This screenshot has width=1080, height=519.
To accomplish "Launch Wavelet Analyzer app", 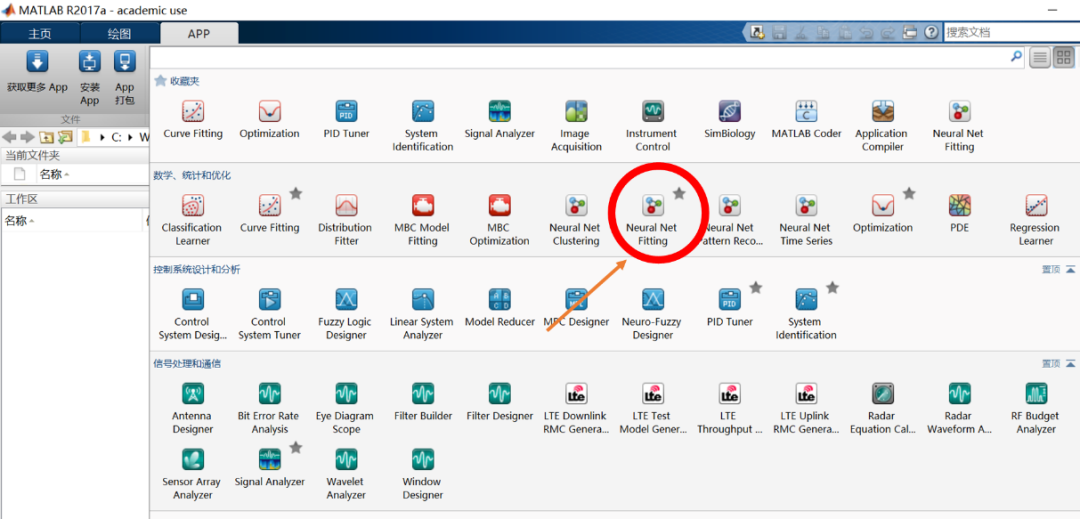I will point(346,474).
